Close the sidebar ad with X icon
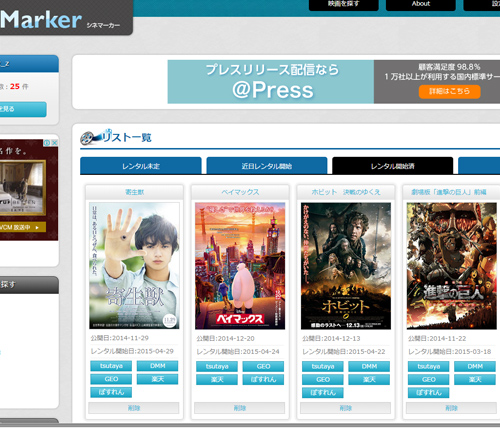This screenshot has height=428, width=500. click(x=55, y=143)
